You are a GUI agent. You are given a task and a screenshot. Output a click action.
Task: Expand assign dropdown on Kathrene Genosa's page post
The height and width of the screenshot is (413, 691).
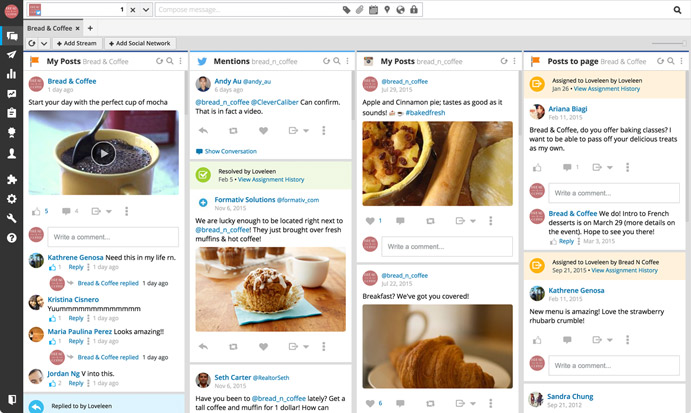pyautogui.click(x=610, y=340)
